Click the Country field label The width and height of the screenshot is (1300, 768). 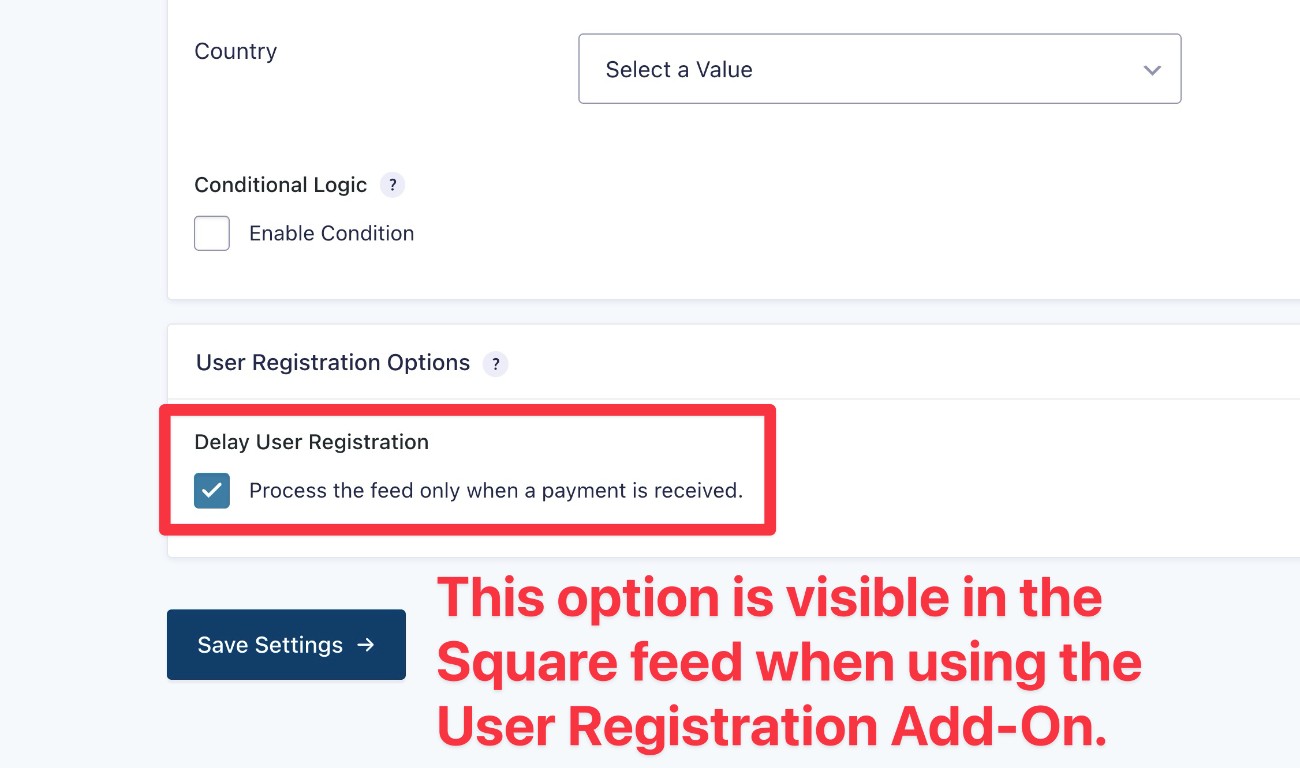tap(235, 51)
